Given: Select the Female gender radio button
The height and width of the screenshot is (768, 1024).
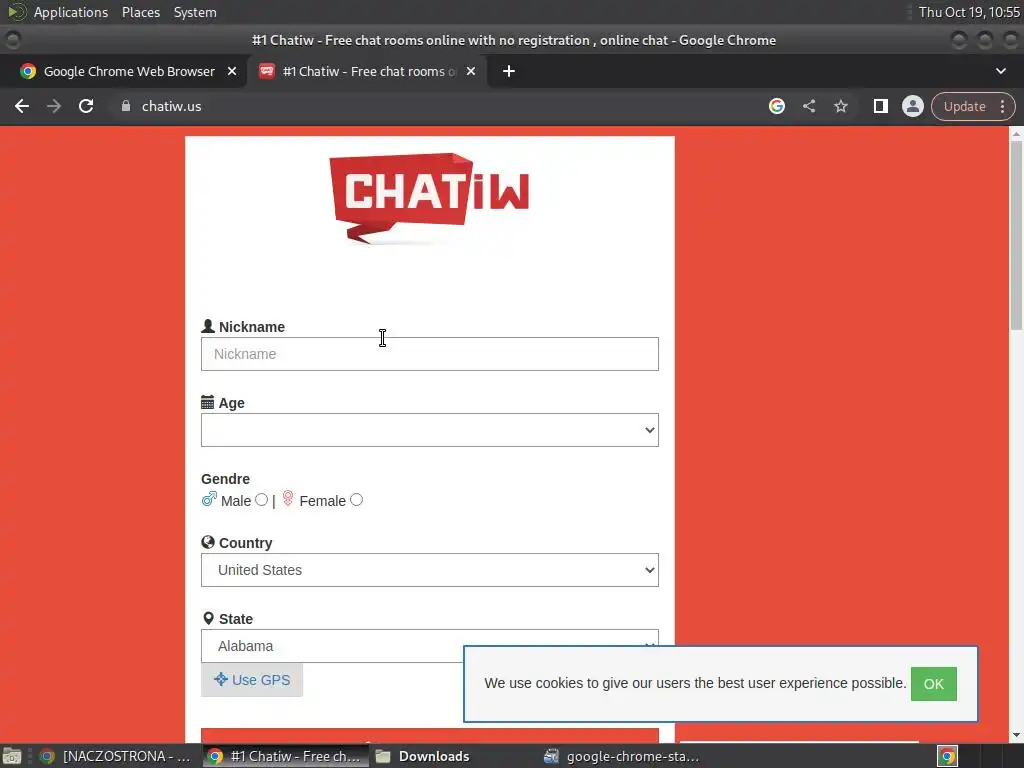Looking at the screenshot, I should [357, 500].
